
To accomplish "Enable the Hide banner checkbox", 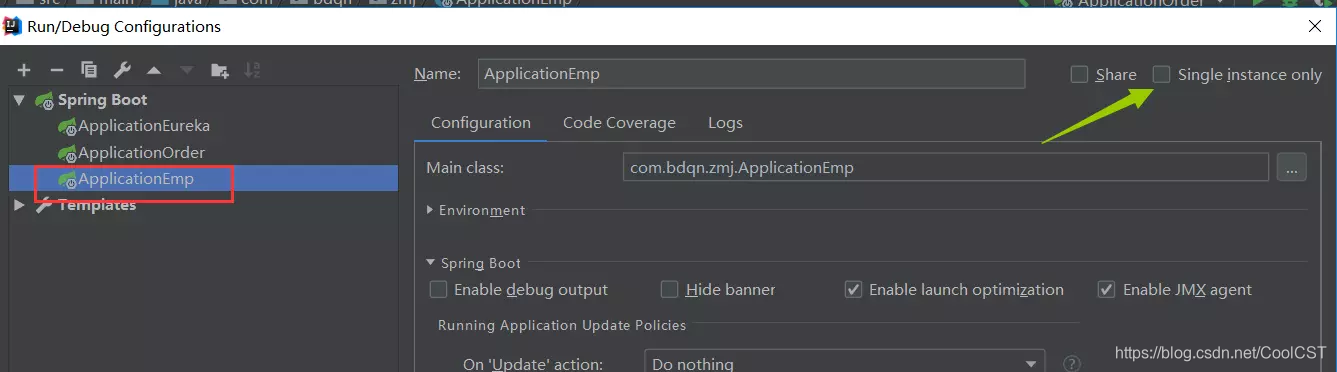I will (670, 290).
